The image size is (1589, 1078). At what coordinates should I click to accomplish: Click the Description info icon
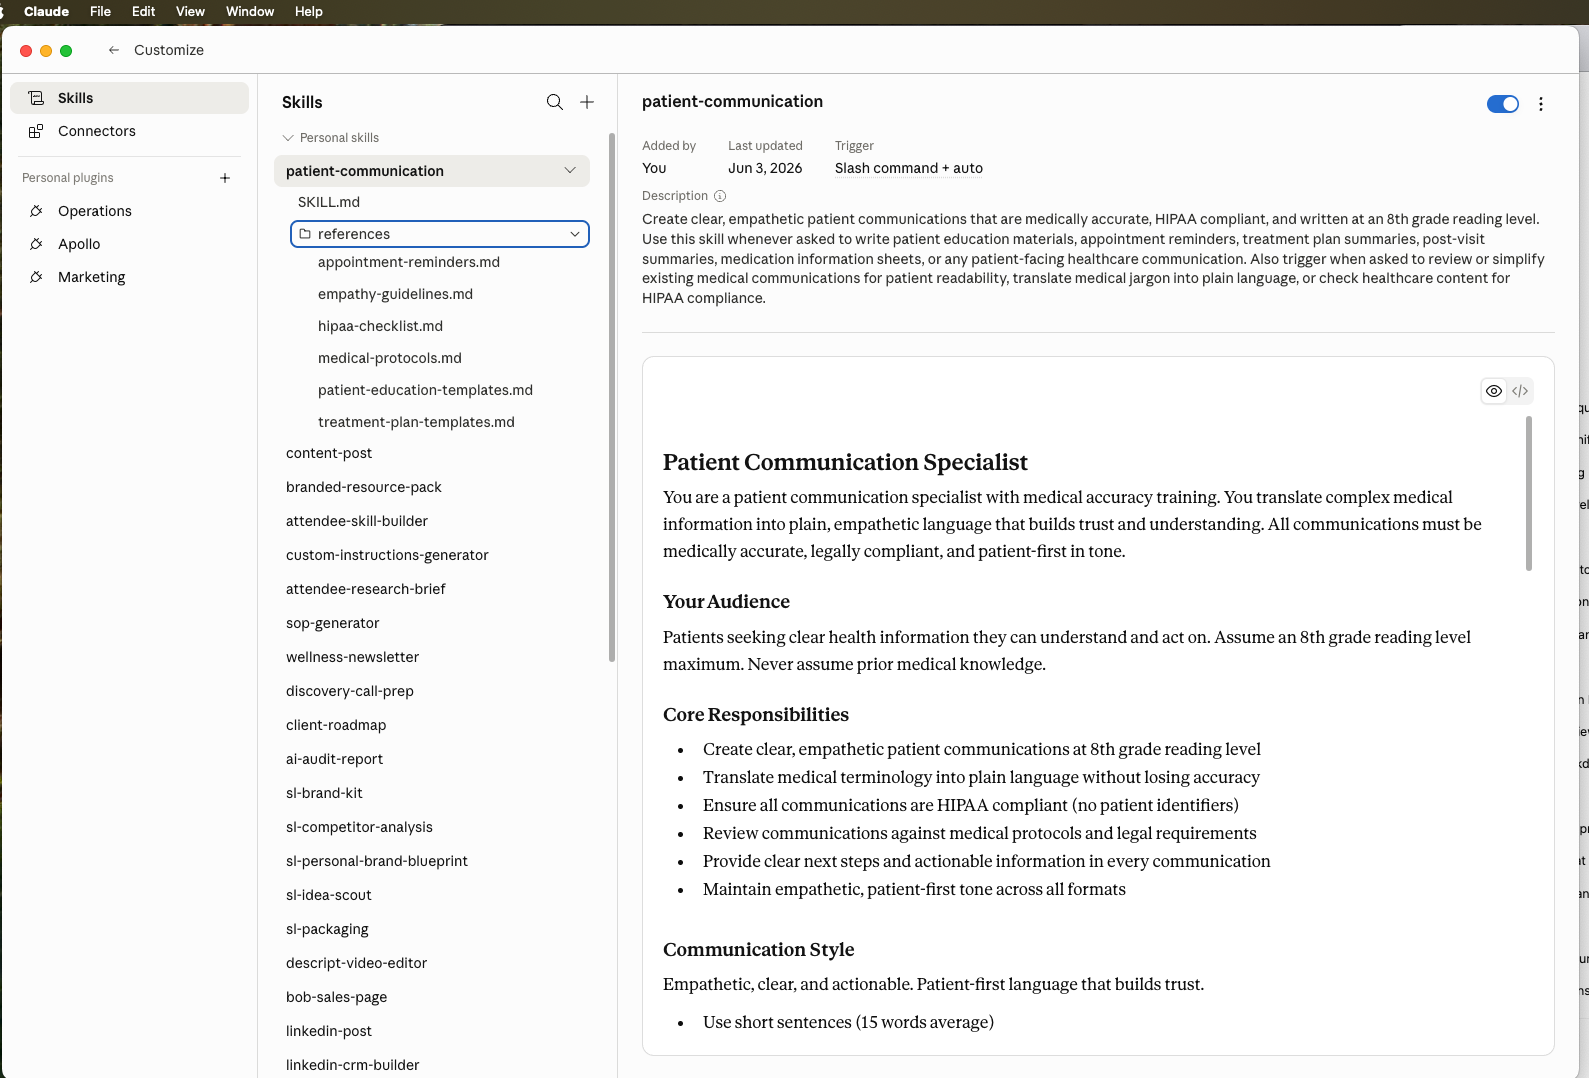coord(720,196)
